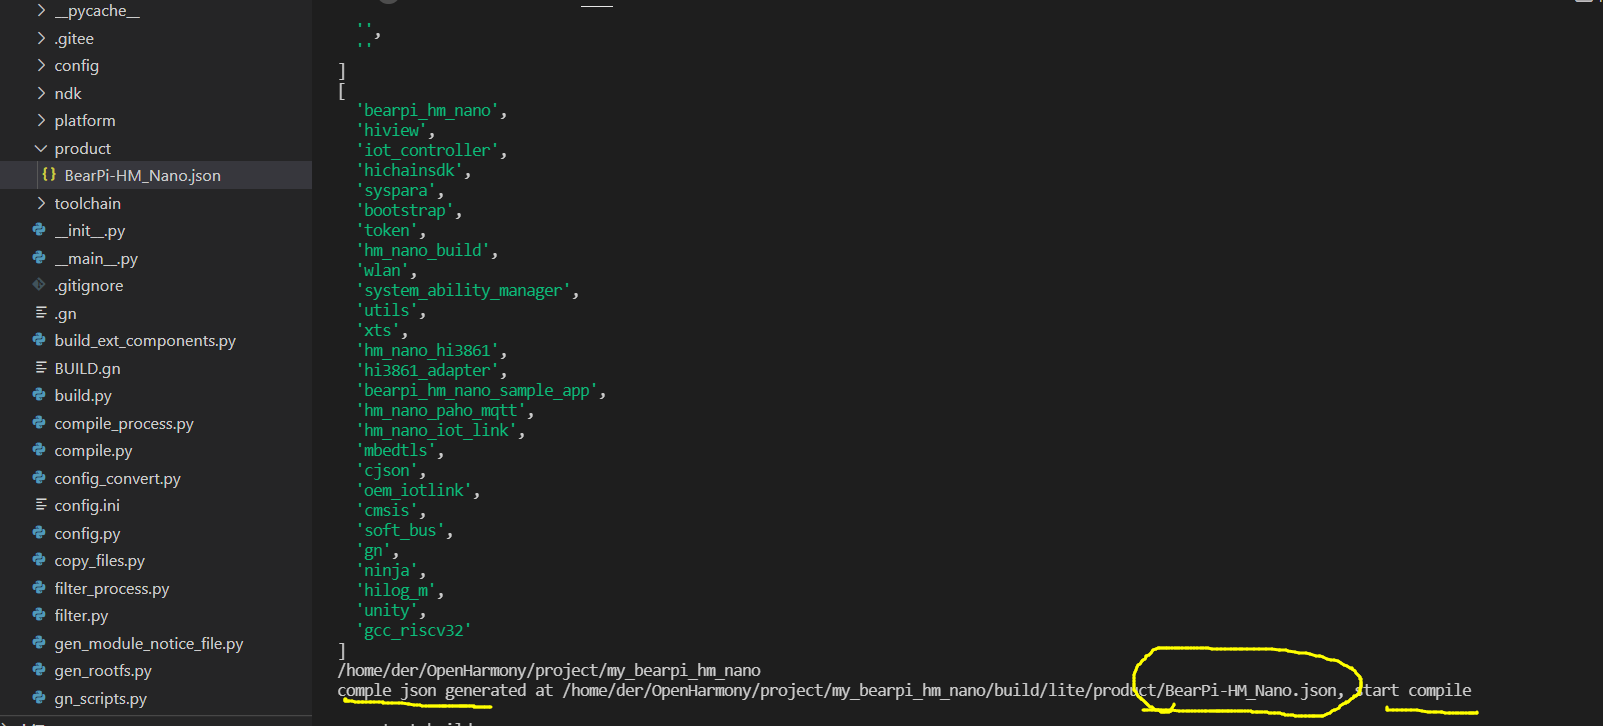Open compile.py file
Screen dimensions: 1603x726
coord(93,451)
